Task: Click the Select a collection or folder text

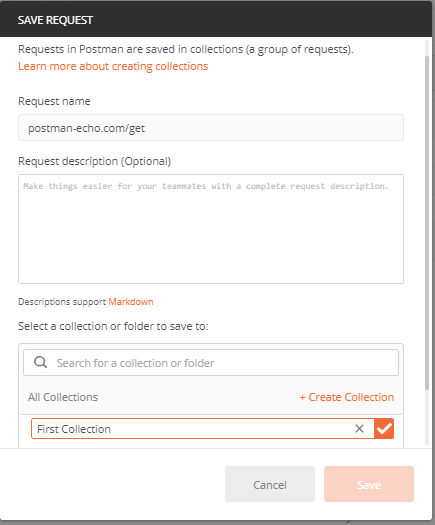Action: (x=113, y=326)
